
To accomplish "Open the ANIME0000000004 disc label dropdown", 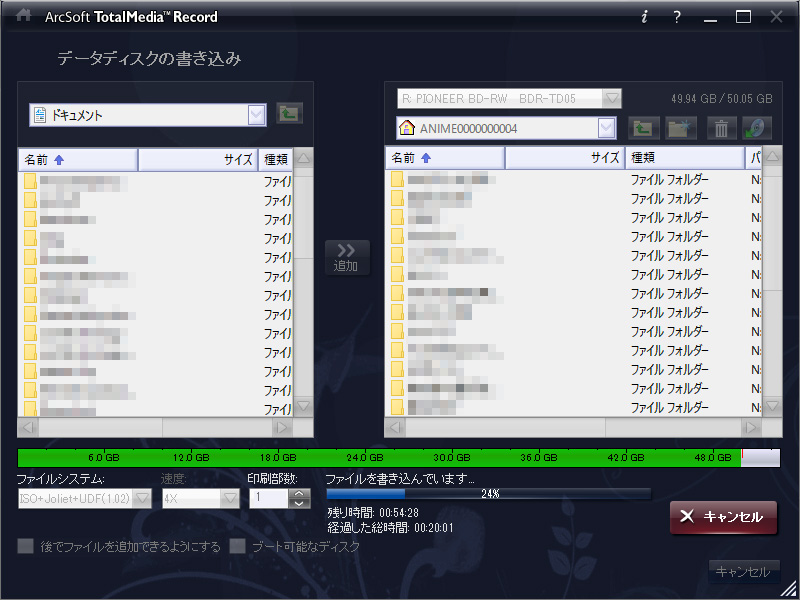I will click(606, 128).
